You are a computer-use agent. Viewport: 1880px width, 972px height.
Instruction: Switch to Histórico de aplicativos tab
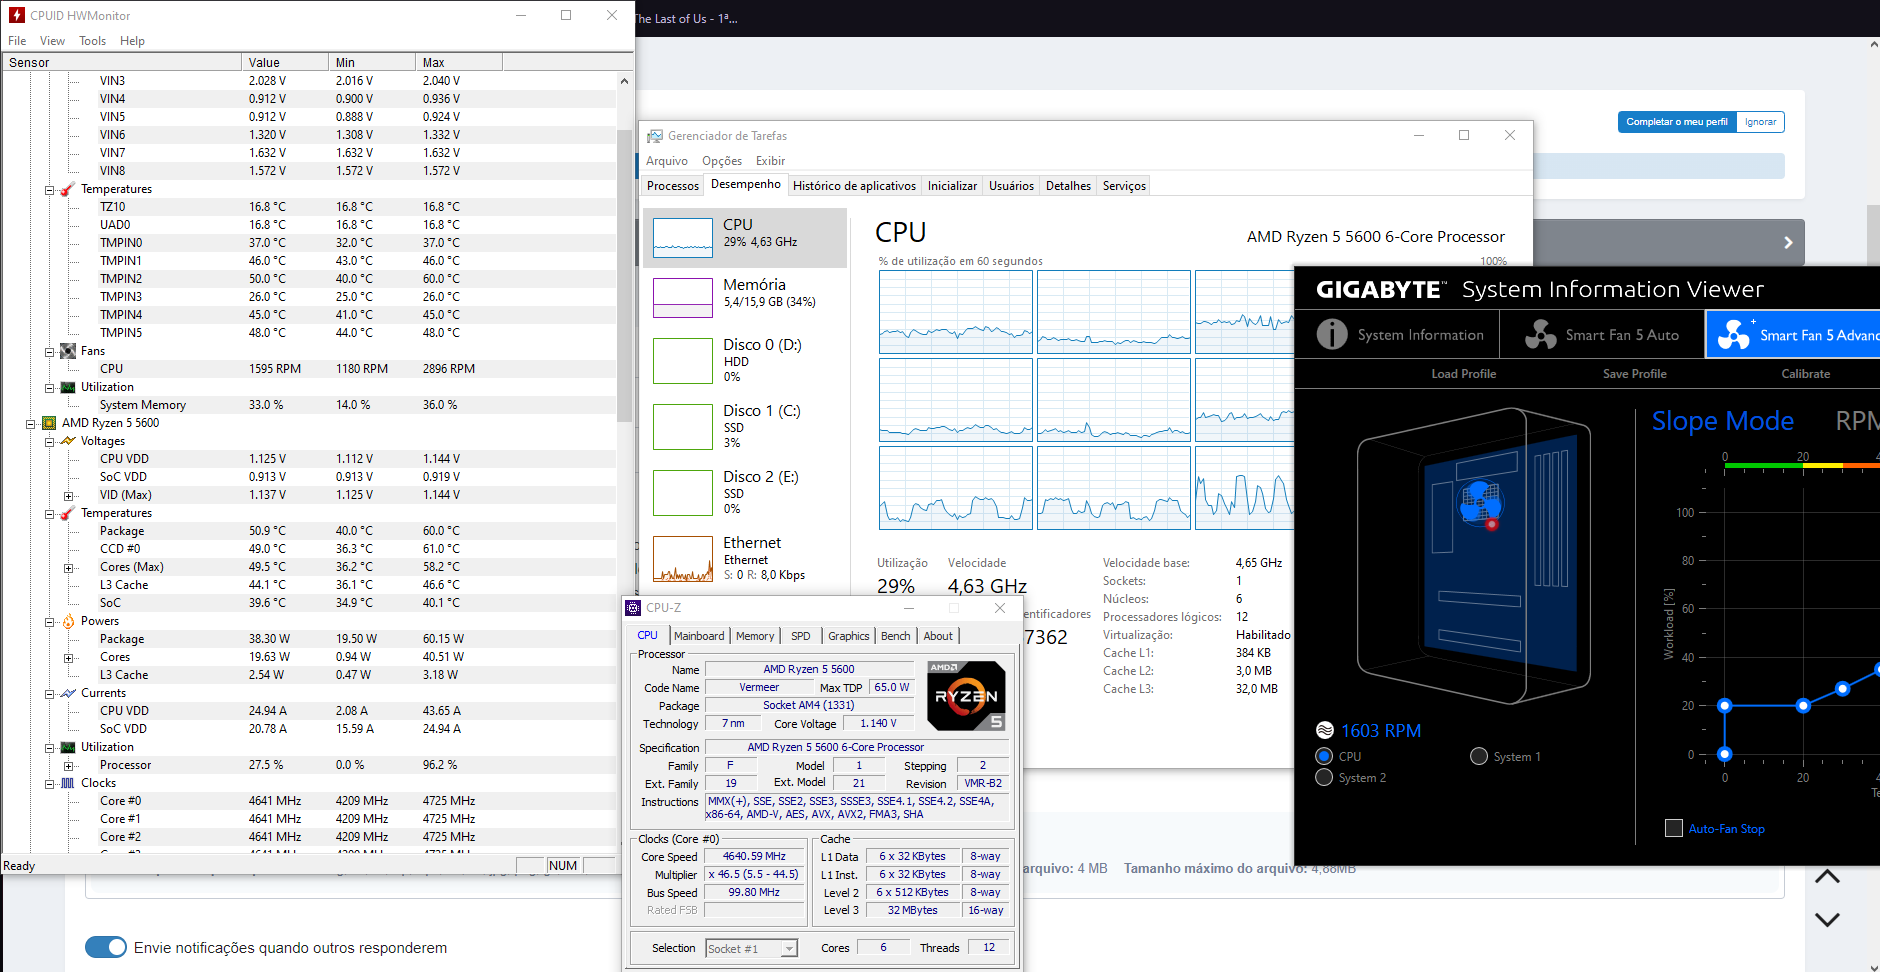pyautogui.click(x=854, y=186)
